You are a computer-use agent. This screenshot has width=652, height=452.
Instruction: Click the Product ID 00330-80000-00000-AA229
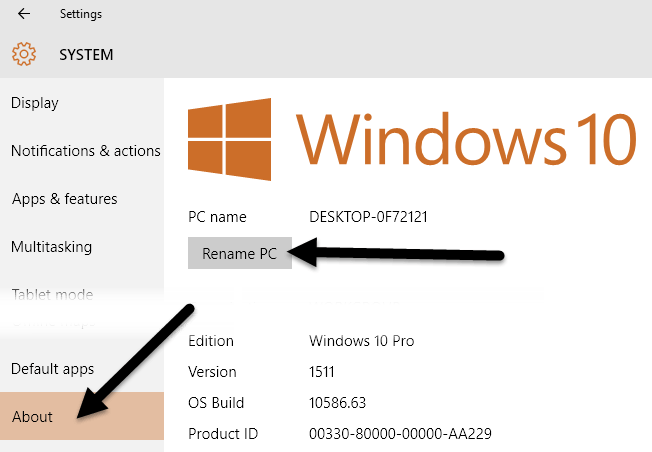point(400,434)
